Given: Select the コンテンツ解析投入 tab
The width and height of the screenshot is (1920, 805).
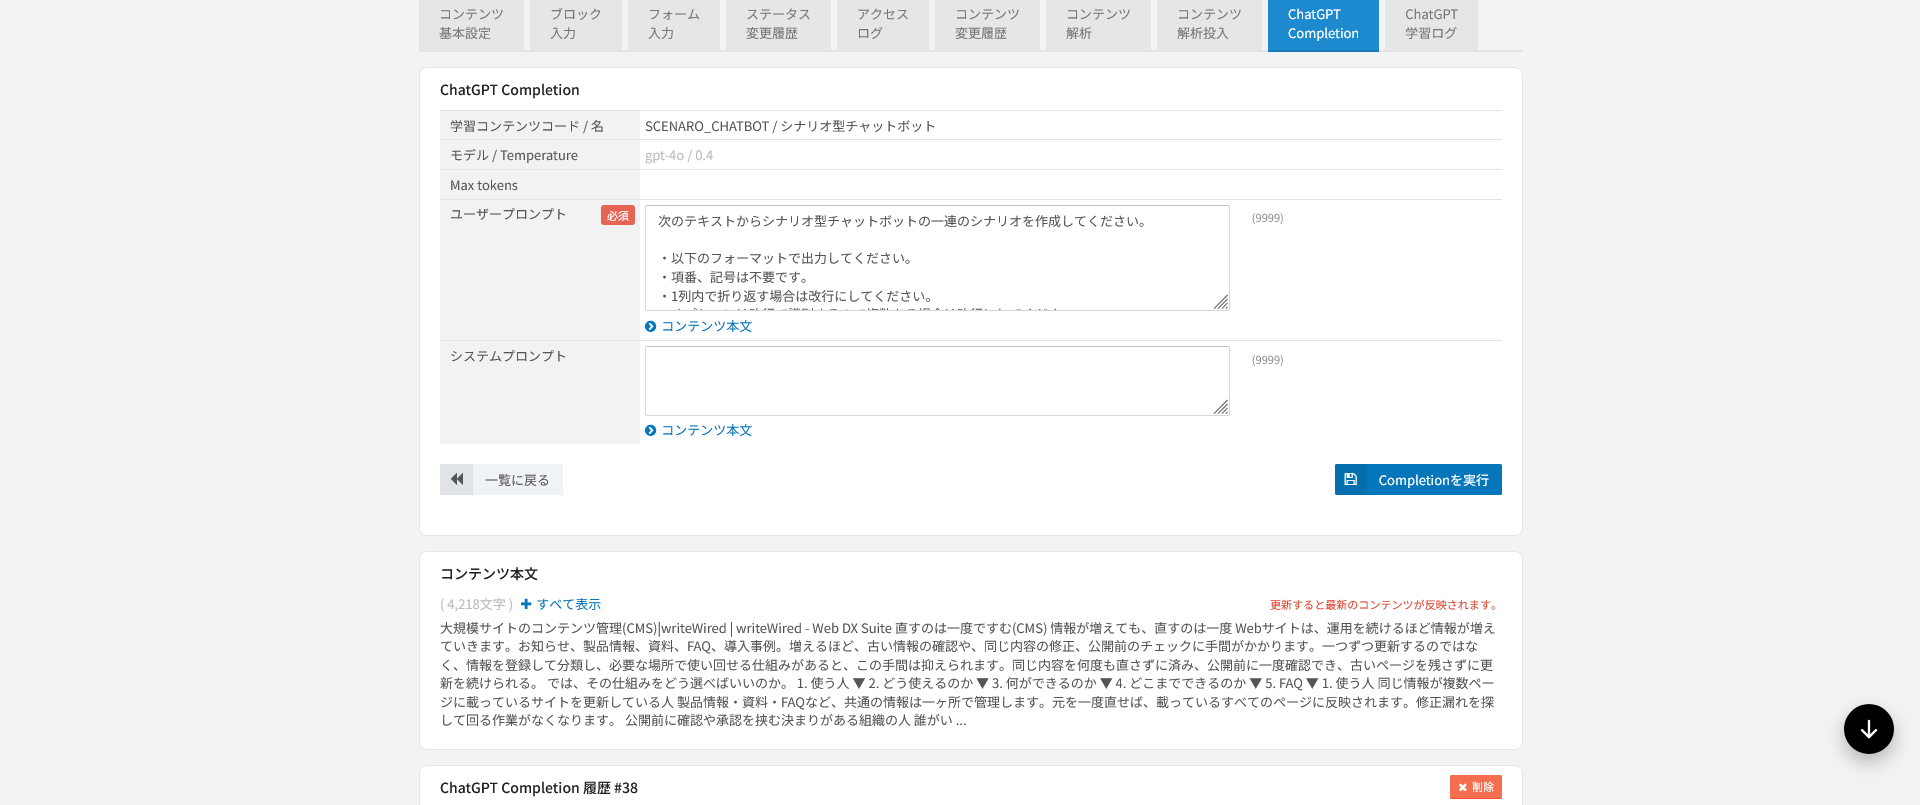Looking at the screenshot, I should 1208,24.
